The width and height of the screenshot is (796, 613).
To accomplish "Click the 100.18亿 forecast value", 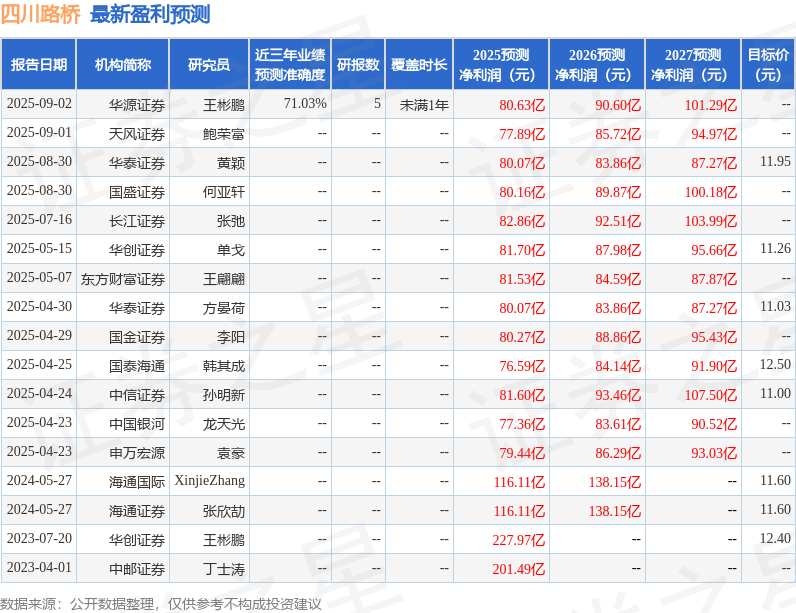I will click(711, 192).
